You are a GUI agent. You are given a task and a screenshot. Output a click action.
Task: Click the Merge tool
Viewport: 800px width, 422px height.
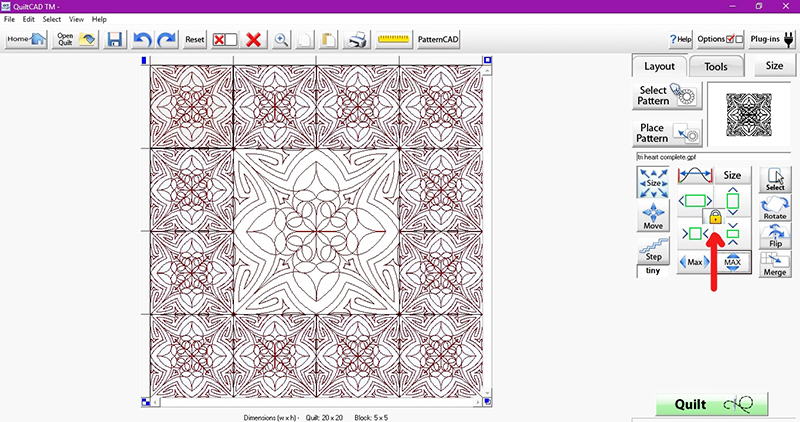pyautogui.click(x=774, y=264)
